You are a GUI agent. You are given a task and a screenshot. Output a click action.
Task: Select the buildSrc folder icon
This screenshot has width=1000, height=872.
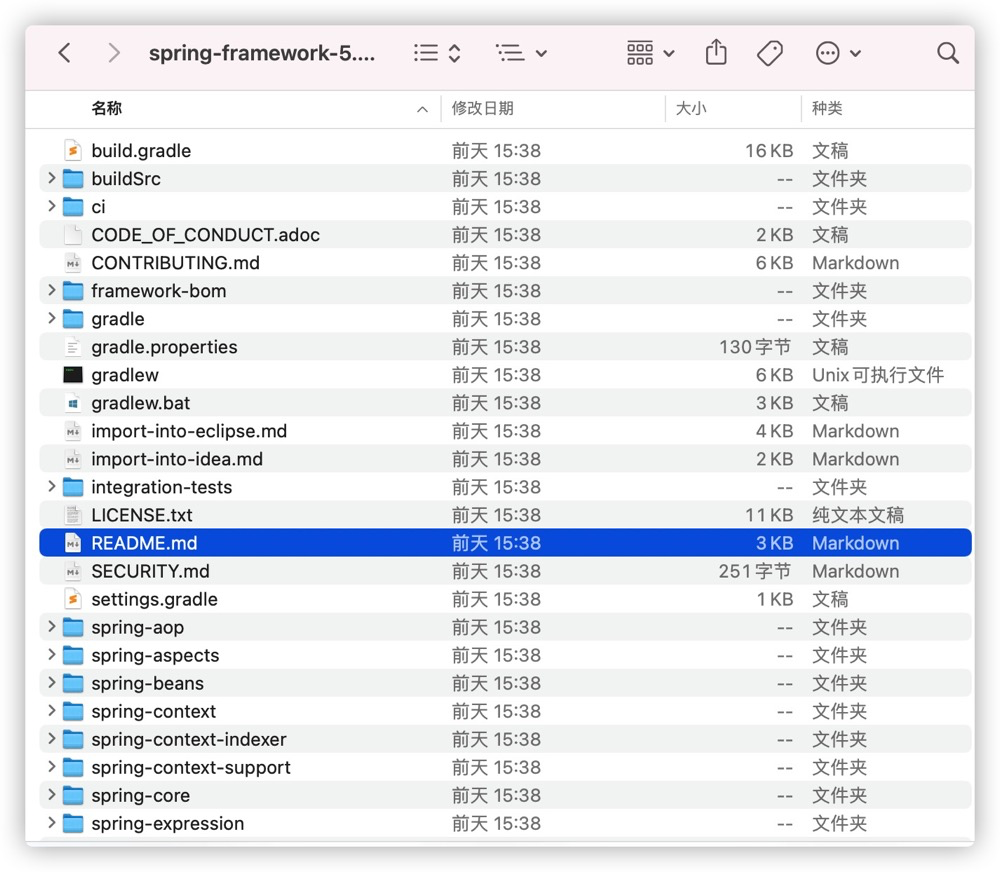click(73, 179)
